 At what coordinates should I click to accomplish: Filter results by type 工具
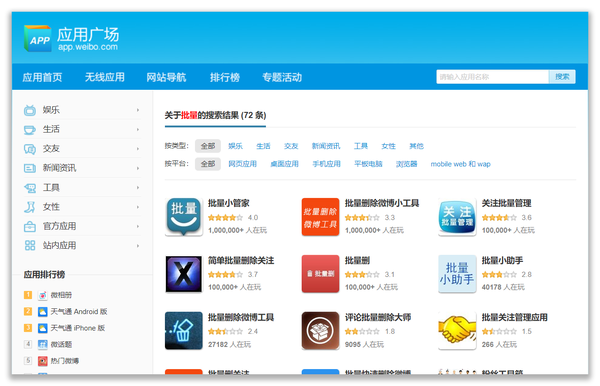coord(361,146)
